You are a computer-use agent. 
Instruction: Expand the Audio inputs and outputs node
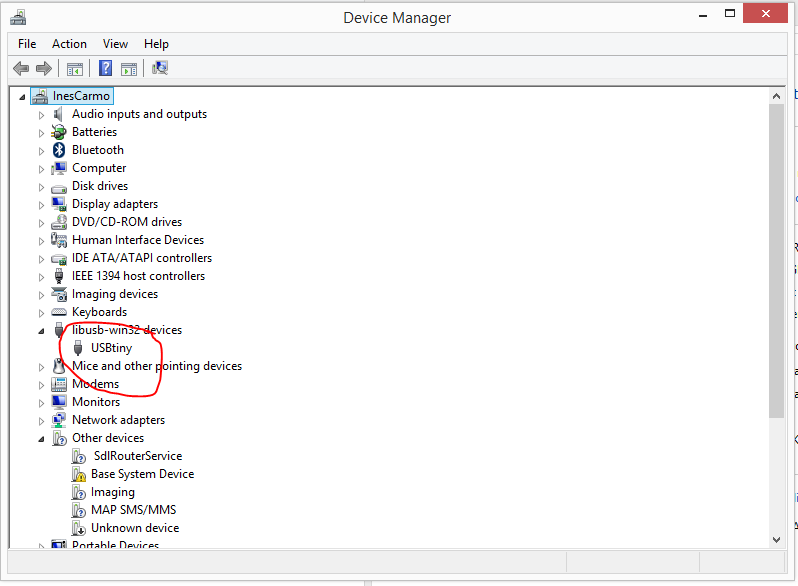point(41,115)
